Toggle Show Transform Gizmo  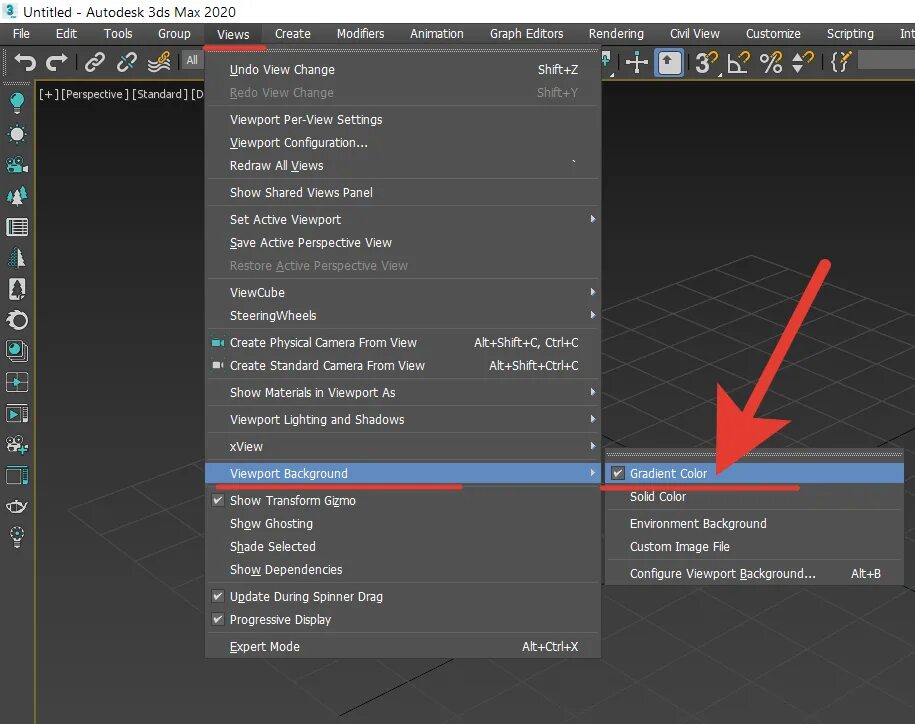[218, 500]
